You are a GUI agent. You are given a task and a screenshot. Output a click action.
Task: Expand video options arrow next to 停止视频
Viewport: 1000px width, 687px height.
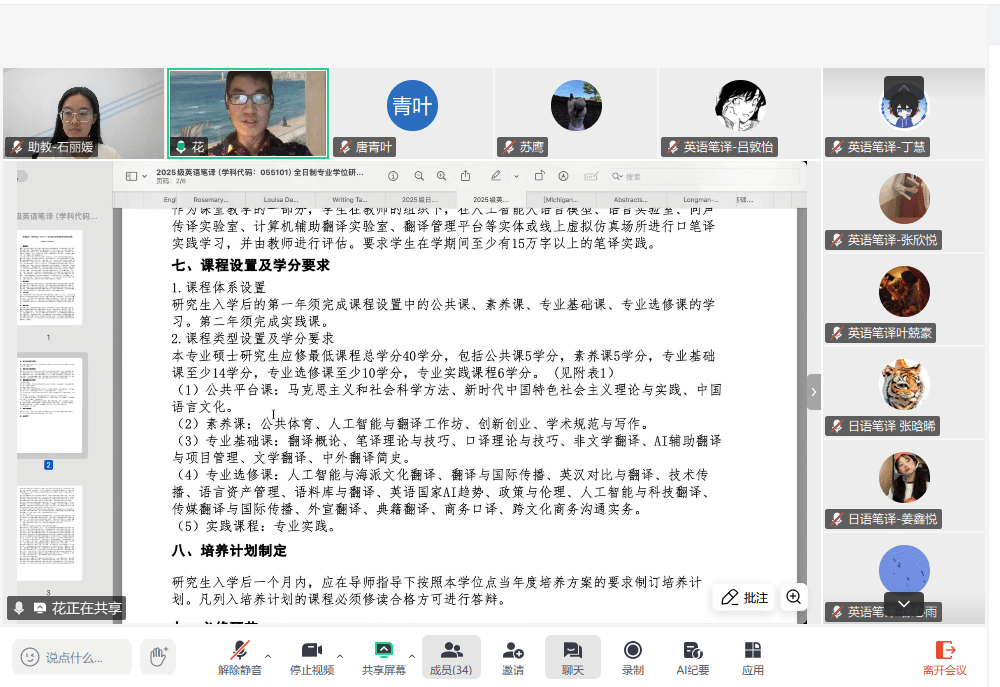point(339,656)
